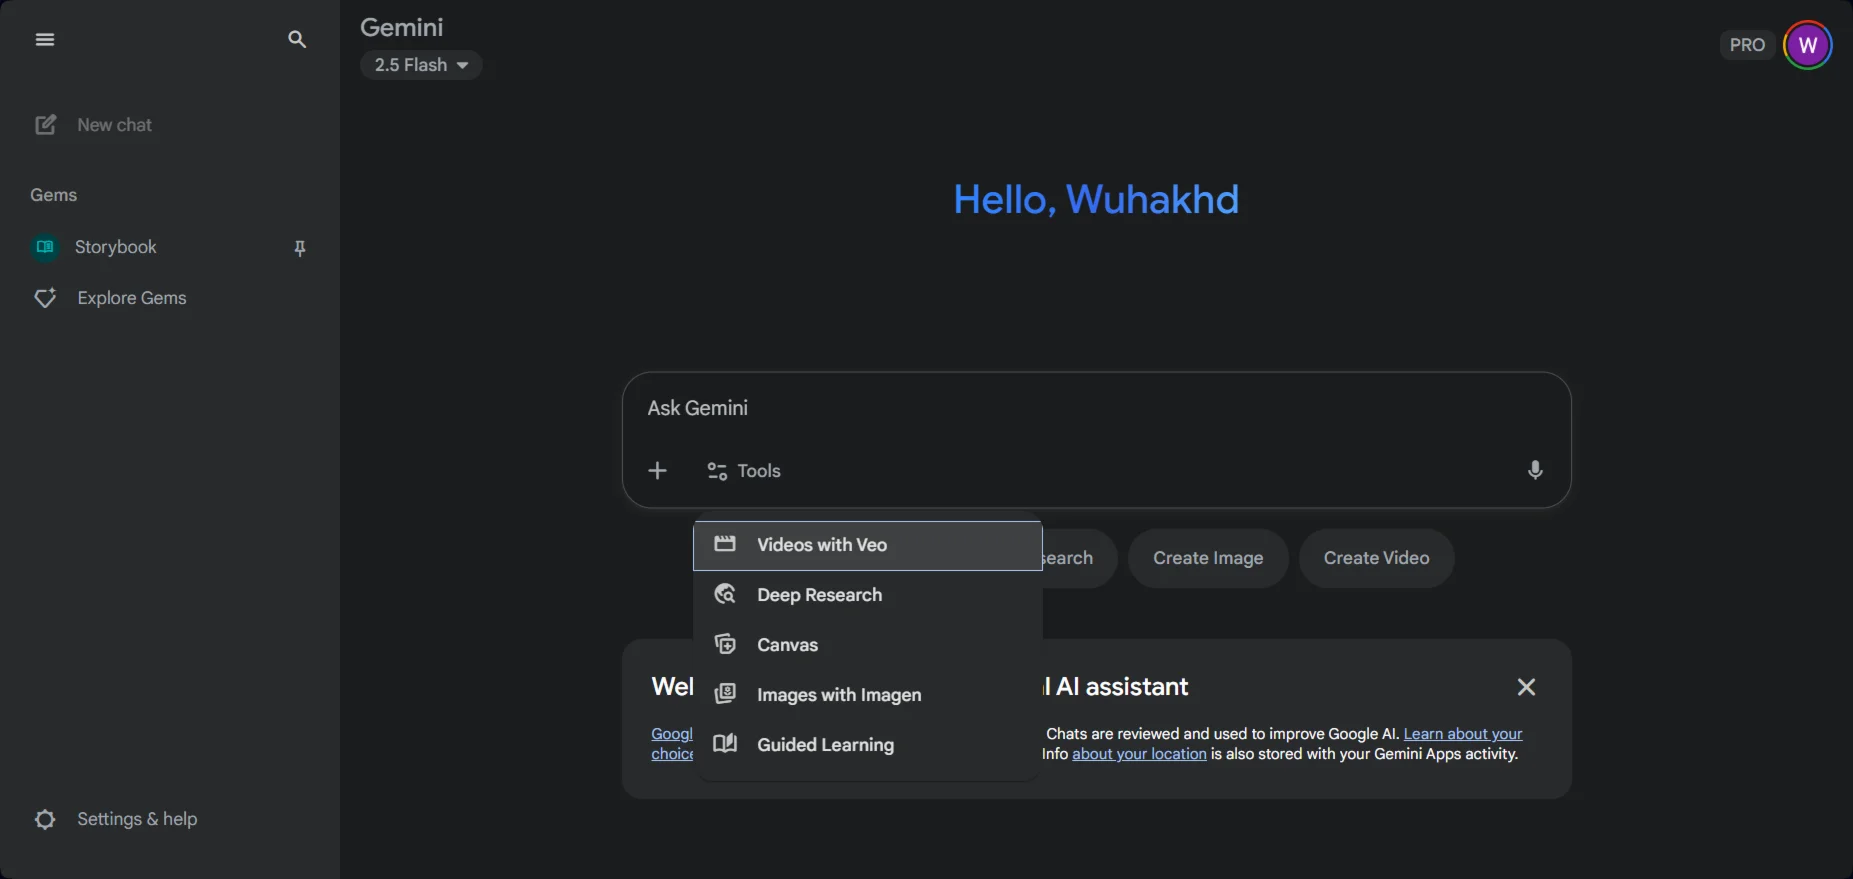Click the Gems section heading
The width and height of the screenshot is (1853, 879).
click(54, 195)
